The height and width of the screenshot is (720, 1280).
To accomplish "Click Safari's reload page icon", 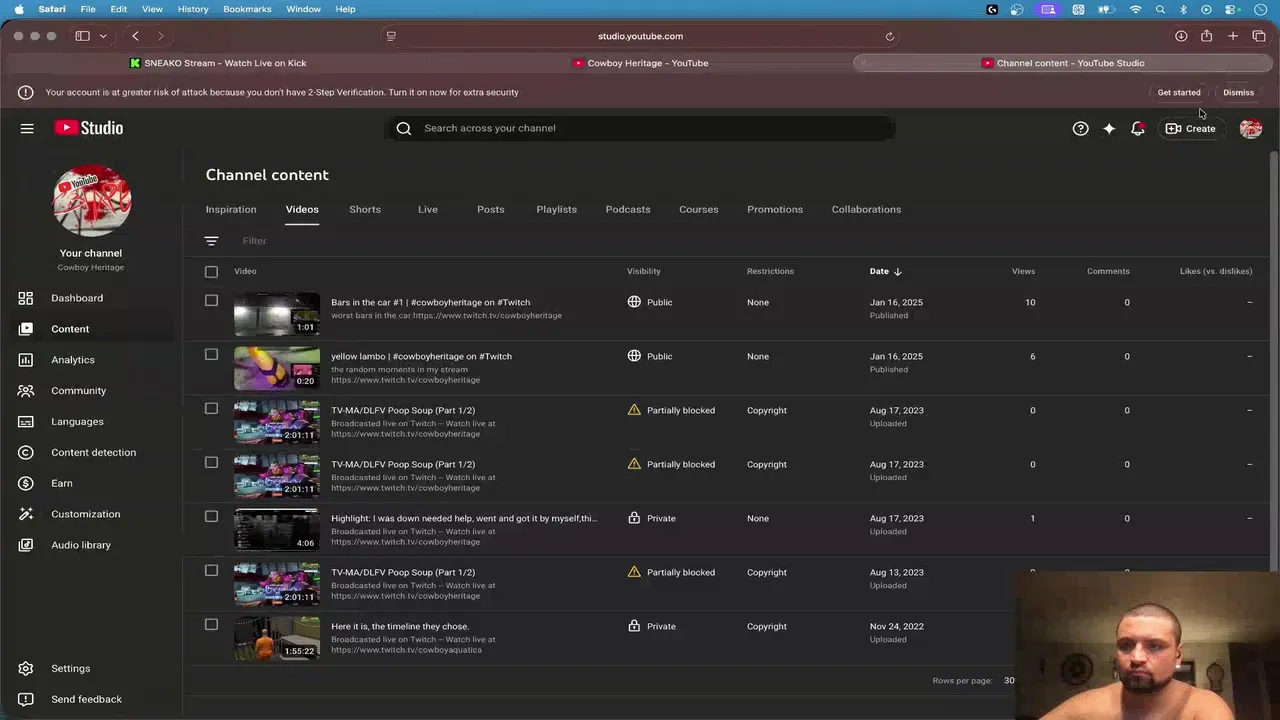I will 889,36.
